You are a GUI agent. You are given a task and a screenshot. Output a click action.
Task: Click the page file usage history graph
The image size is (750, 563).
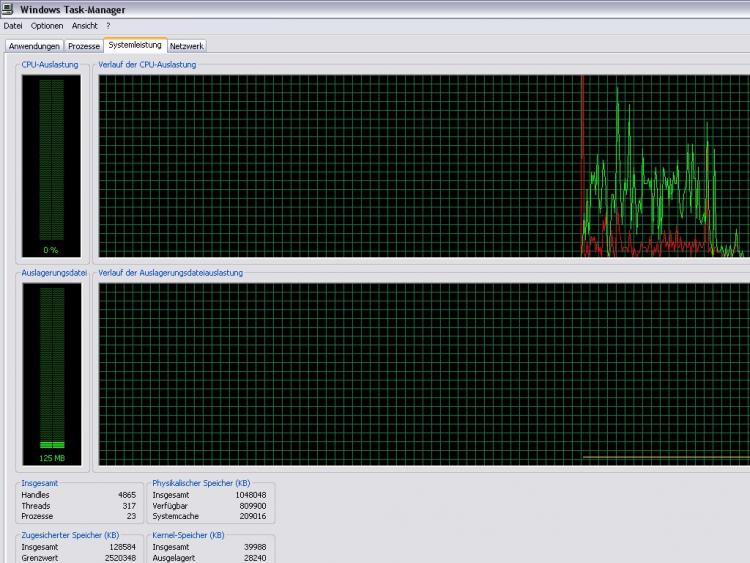point(424,374)
